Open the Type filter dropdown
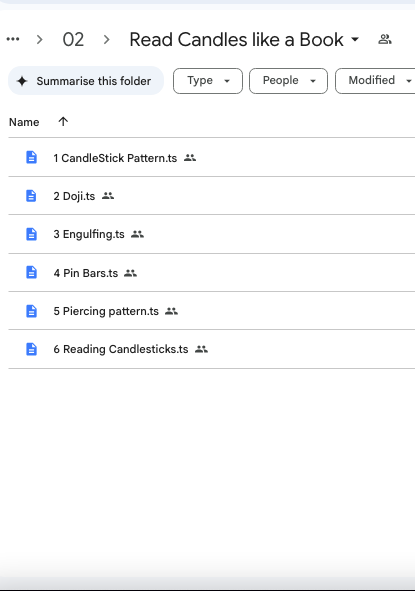415x591 pixels. point(208,81)
